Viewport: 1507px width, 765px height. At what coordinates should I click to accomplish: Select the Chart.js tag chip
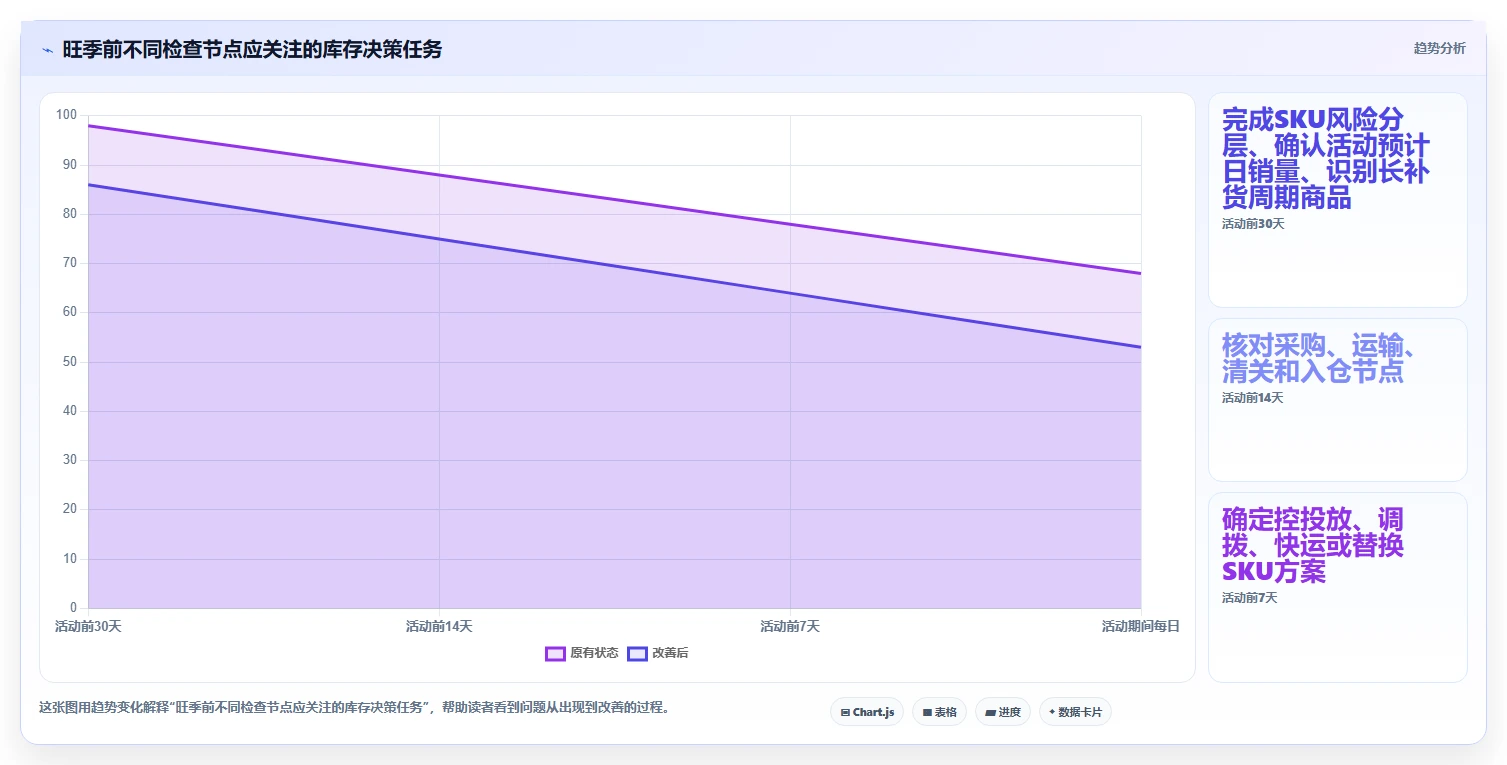867,712
